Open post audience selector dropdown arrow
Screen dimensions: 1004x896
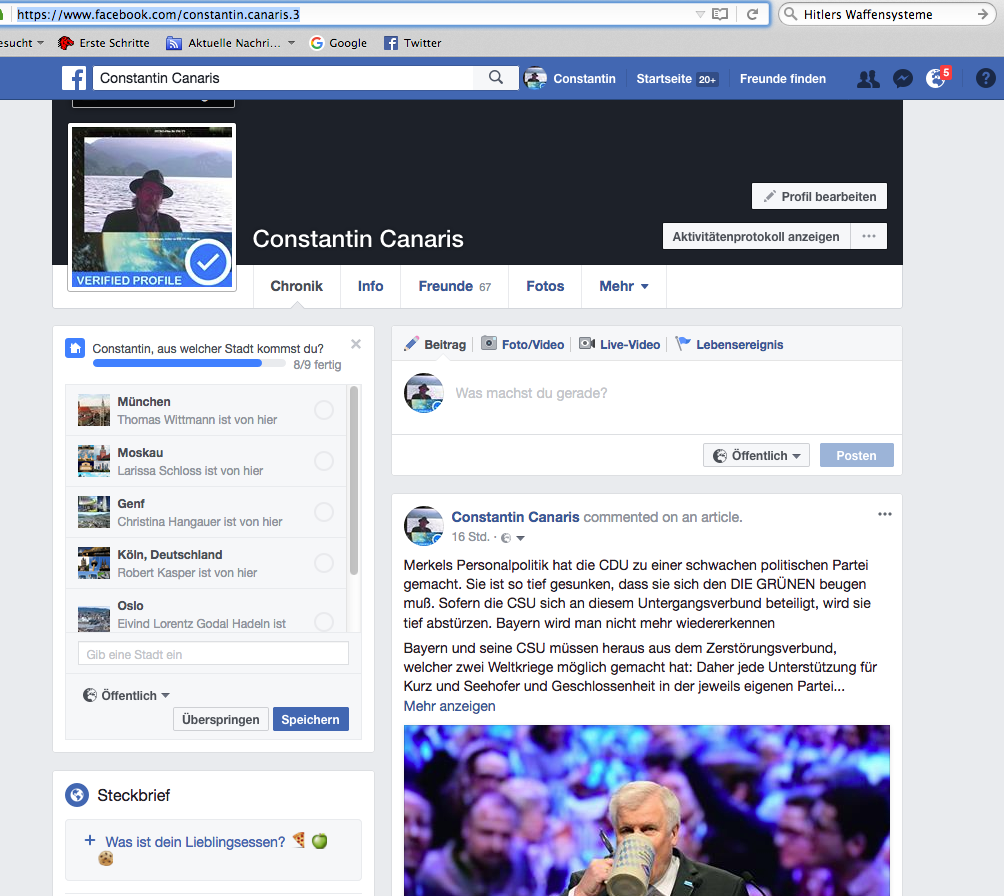coord(520,538)
